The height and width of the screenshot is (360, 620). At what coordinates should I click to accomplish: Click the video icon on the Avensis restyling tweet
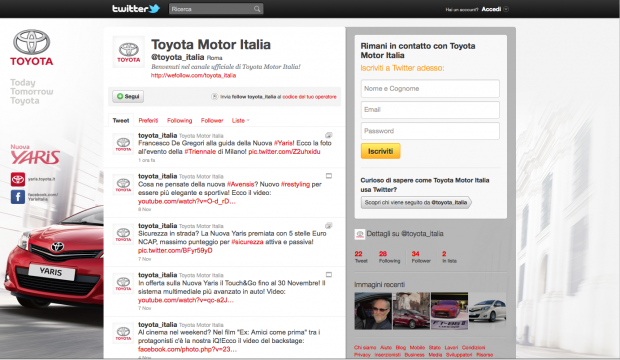329,176
